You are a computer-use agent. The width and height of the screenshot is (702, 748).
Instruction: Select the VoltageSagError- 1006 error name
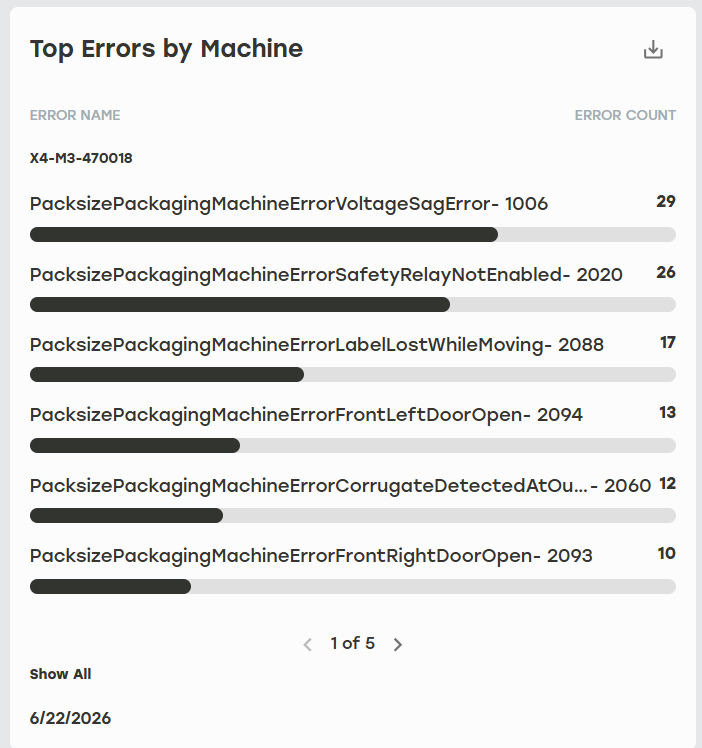tap(289, 204)
